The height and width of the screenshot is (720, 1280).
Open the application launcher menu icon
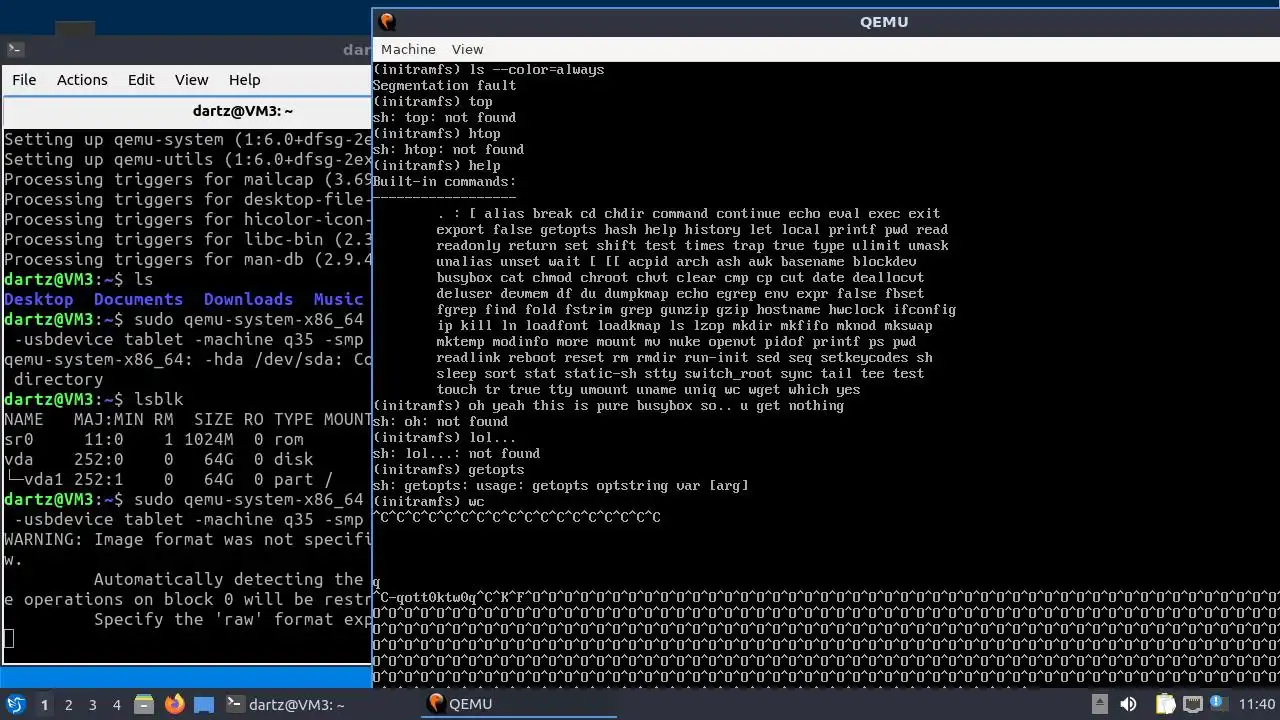16,704
